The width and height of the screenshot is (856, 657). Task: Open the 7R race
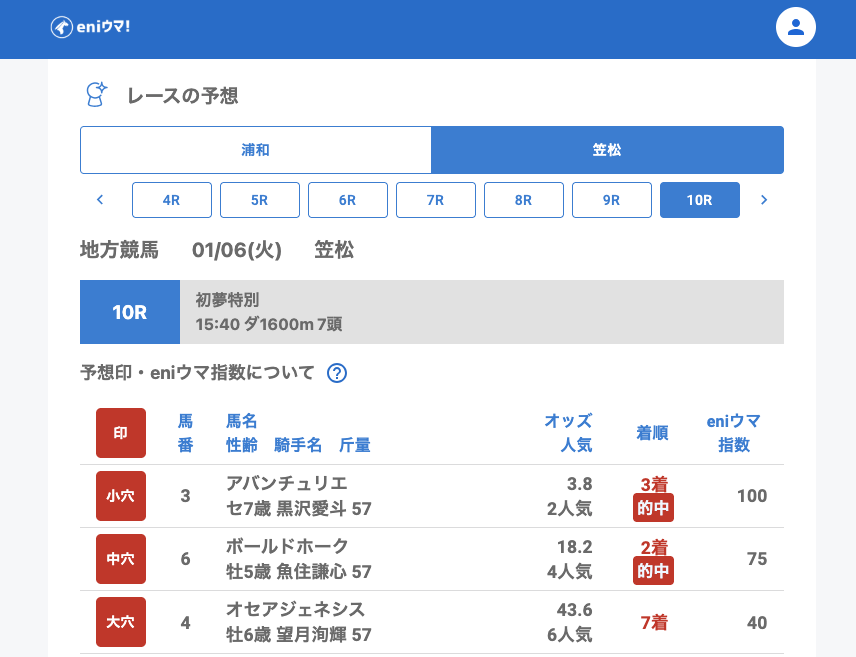point(436,200)
